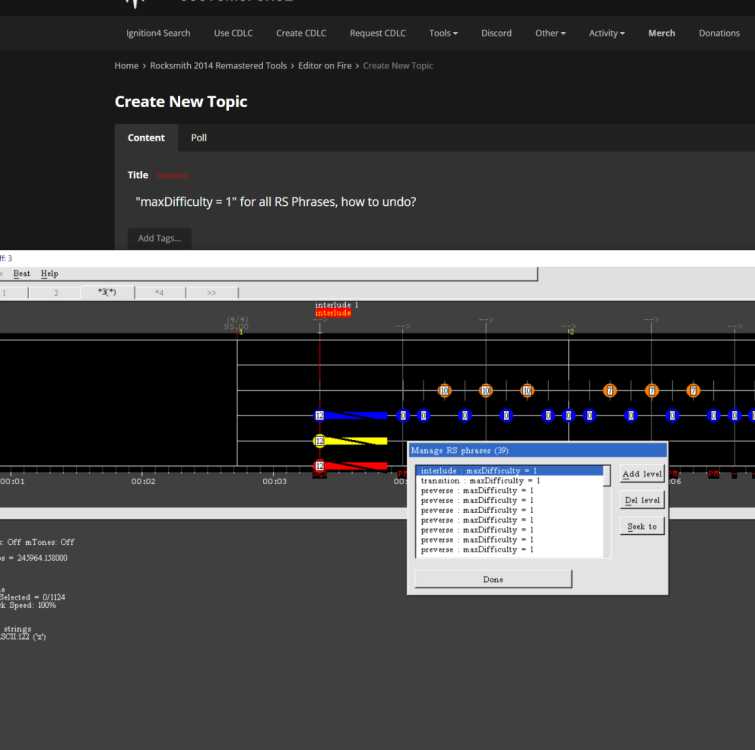Expand the Other dropdown in the navbar
Screen dimensions: 755x750
point(549,33)
